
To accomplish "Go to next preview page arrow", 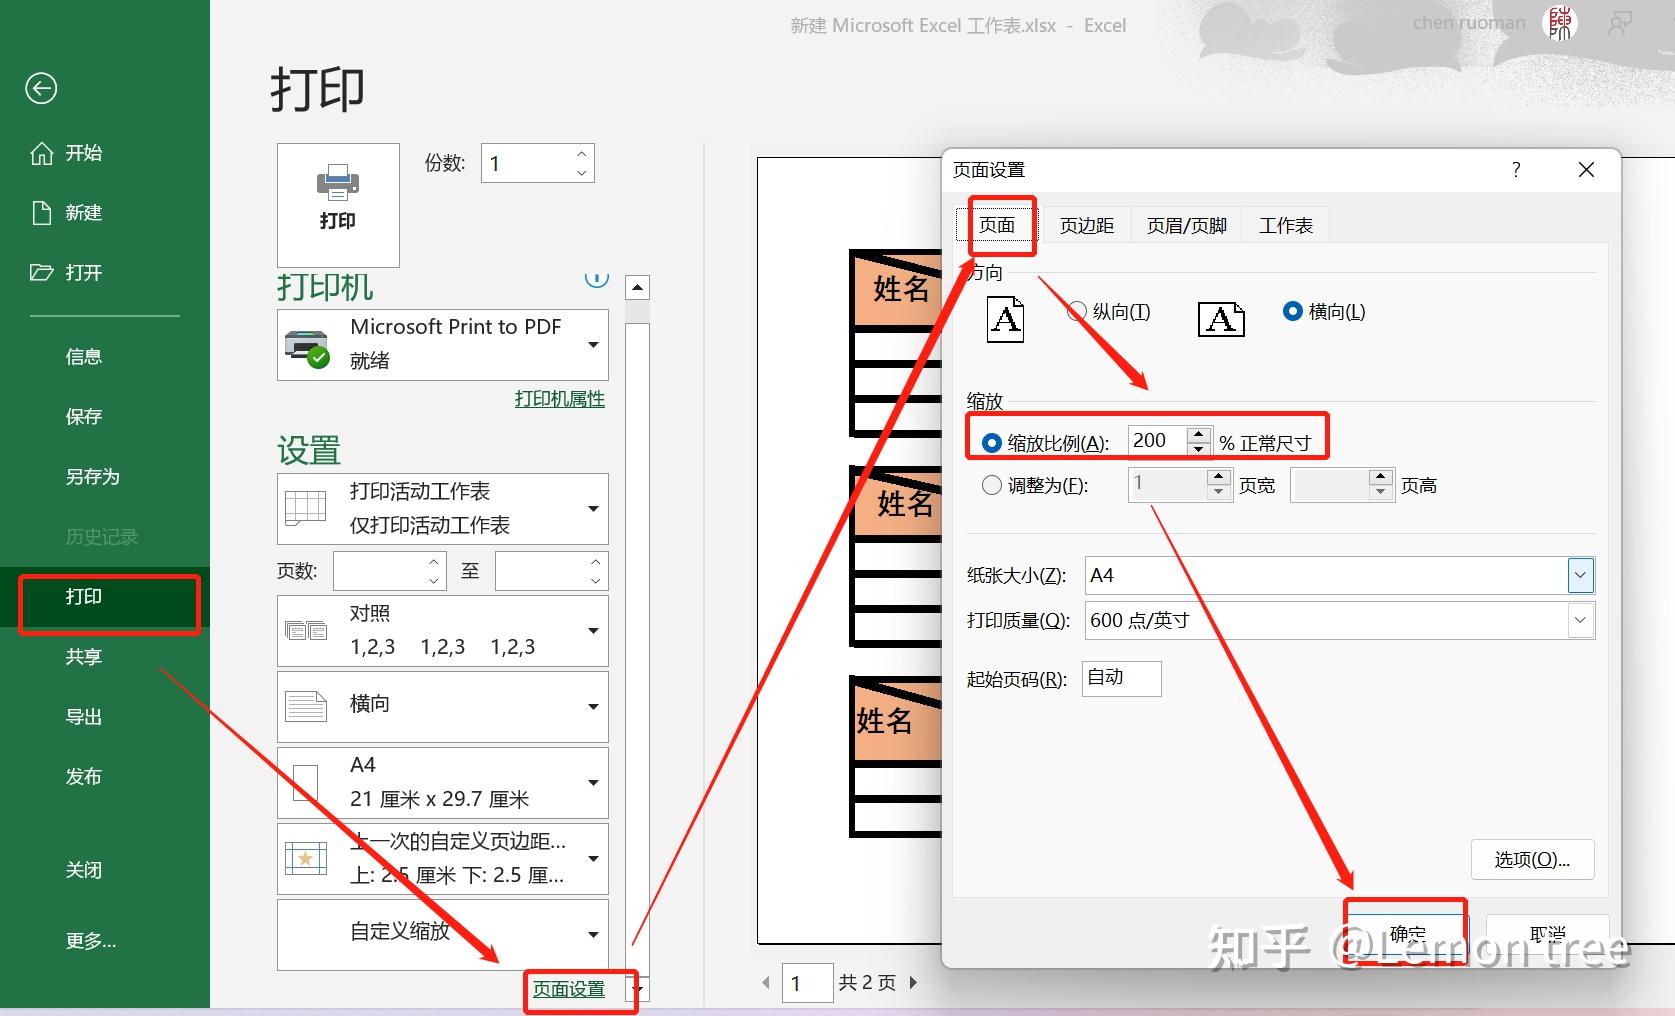I will (913, 983).
